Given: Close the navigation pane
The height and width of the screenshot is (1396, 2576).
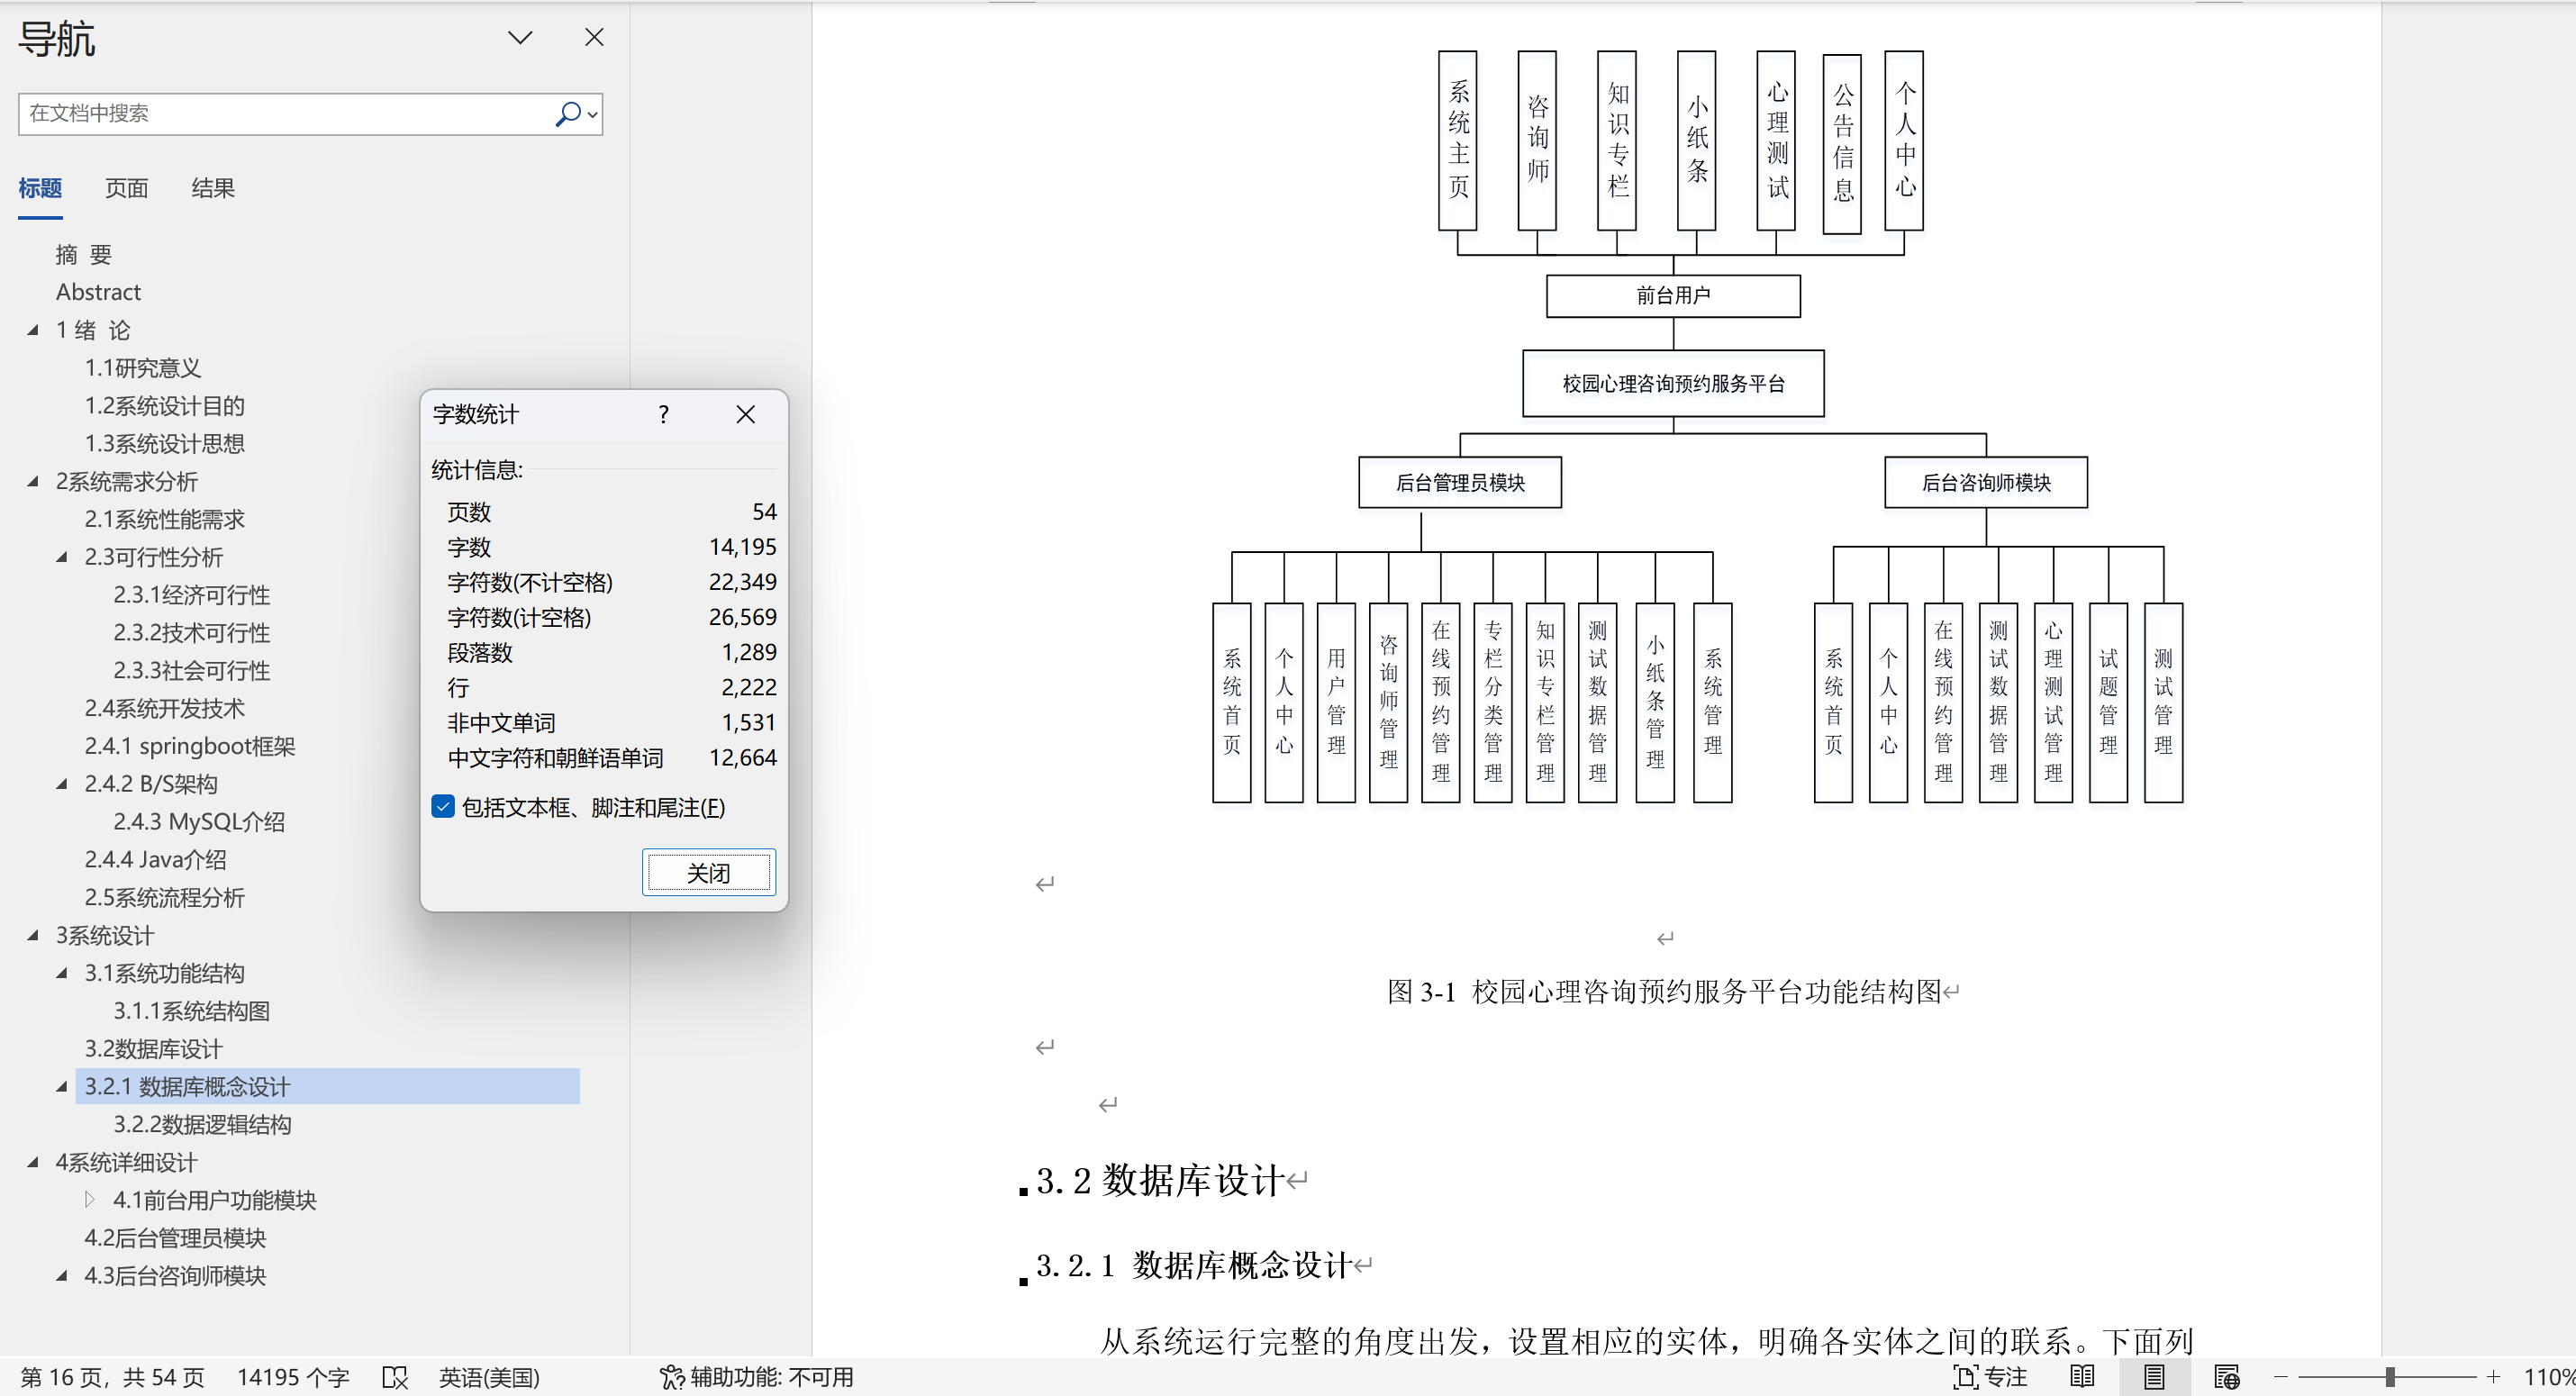Looking at the screenshot, I should 594,37.
